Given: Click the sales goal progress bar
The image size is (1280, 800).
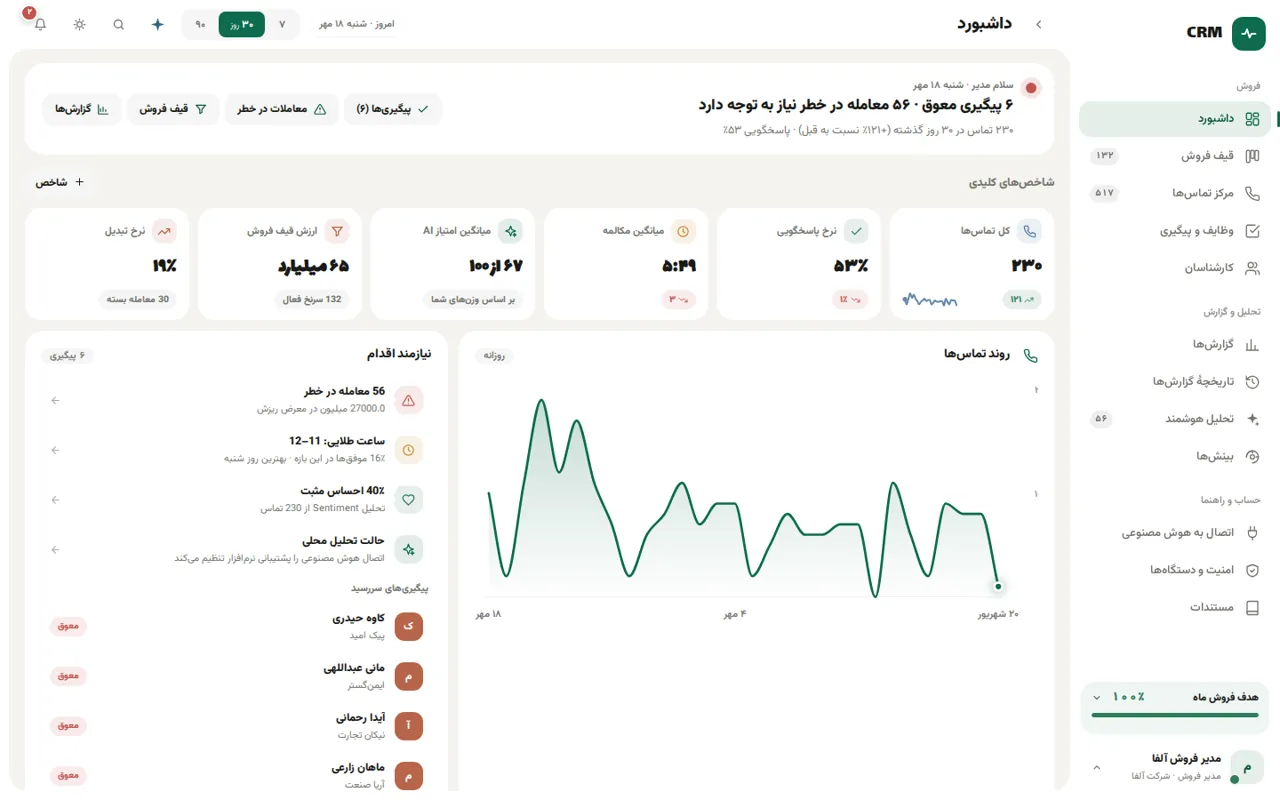Looking at the screenshot, I should click(1175, 715).
